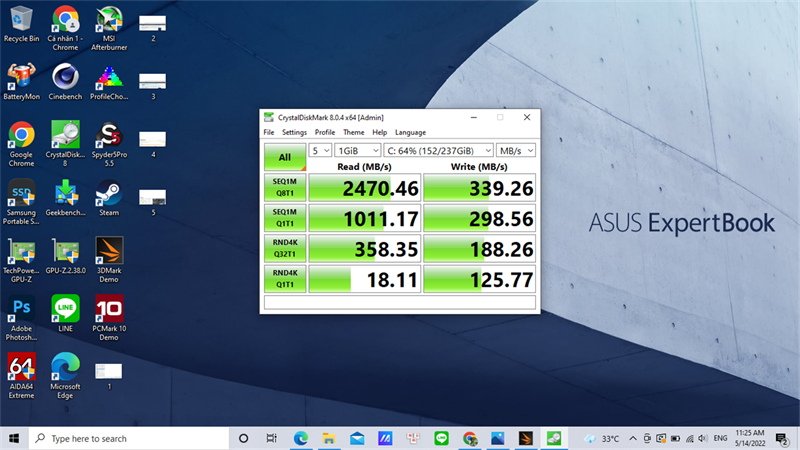This screenshot has height=450, width=800.
Task: Open the weather widget showing 33°C
Action: click(602, 438)
